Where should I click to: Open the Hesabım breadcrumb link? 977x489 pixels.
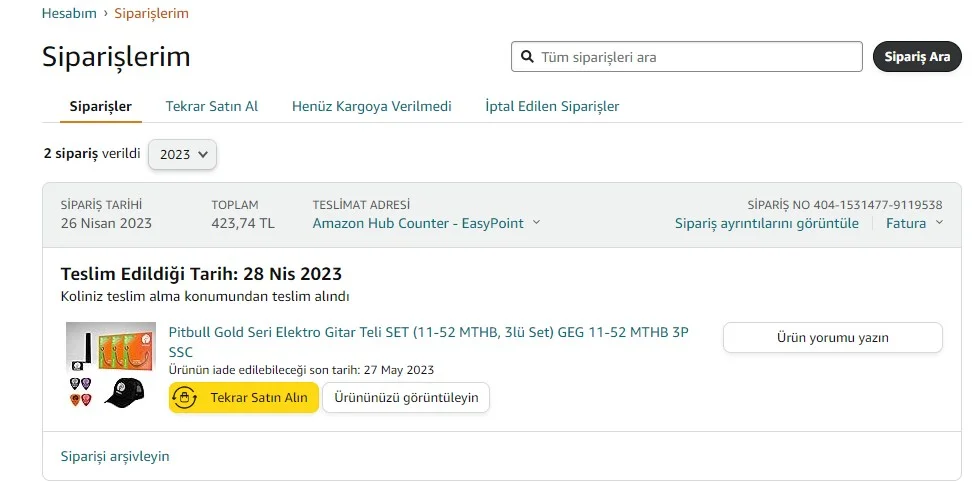[x=69, y=13]
